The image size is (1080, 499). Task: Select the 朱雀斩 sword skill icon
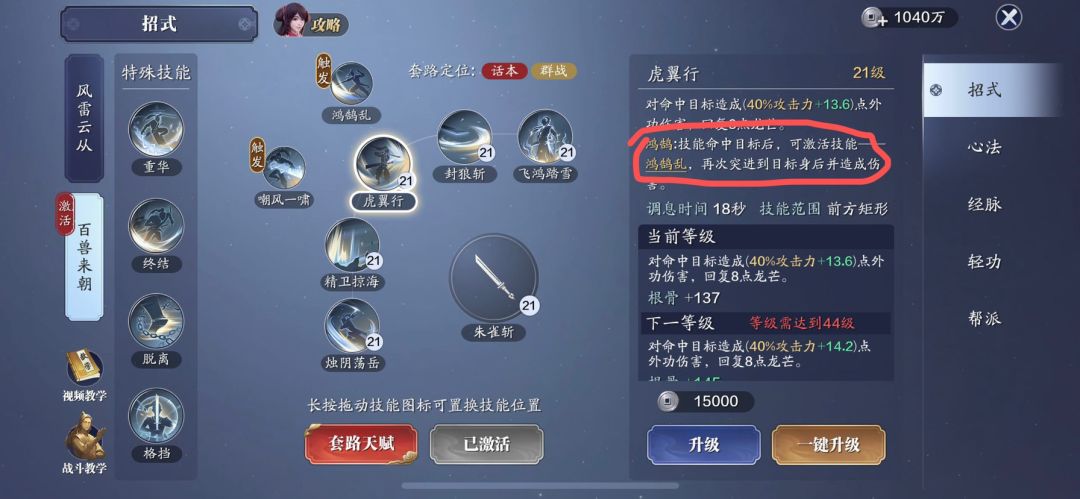[493, 277]
